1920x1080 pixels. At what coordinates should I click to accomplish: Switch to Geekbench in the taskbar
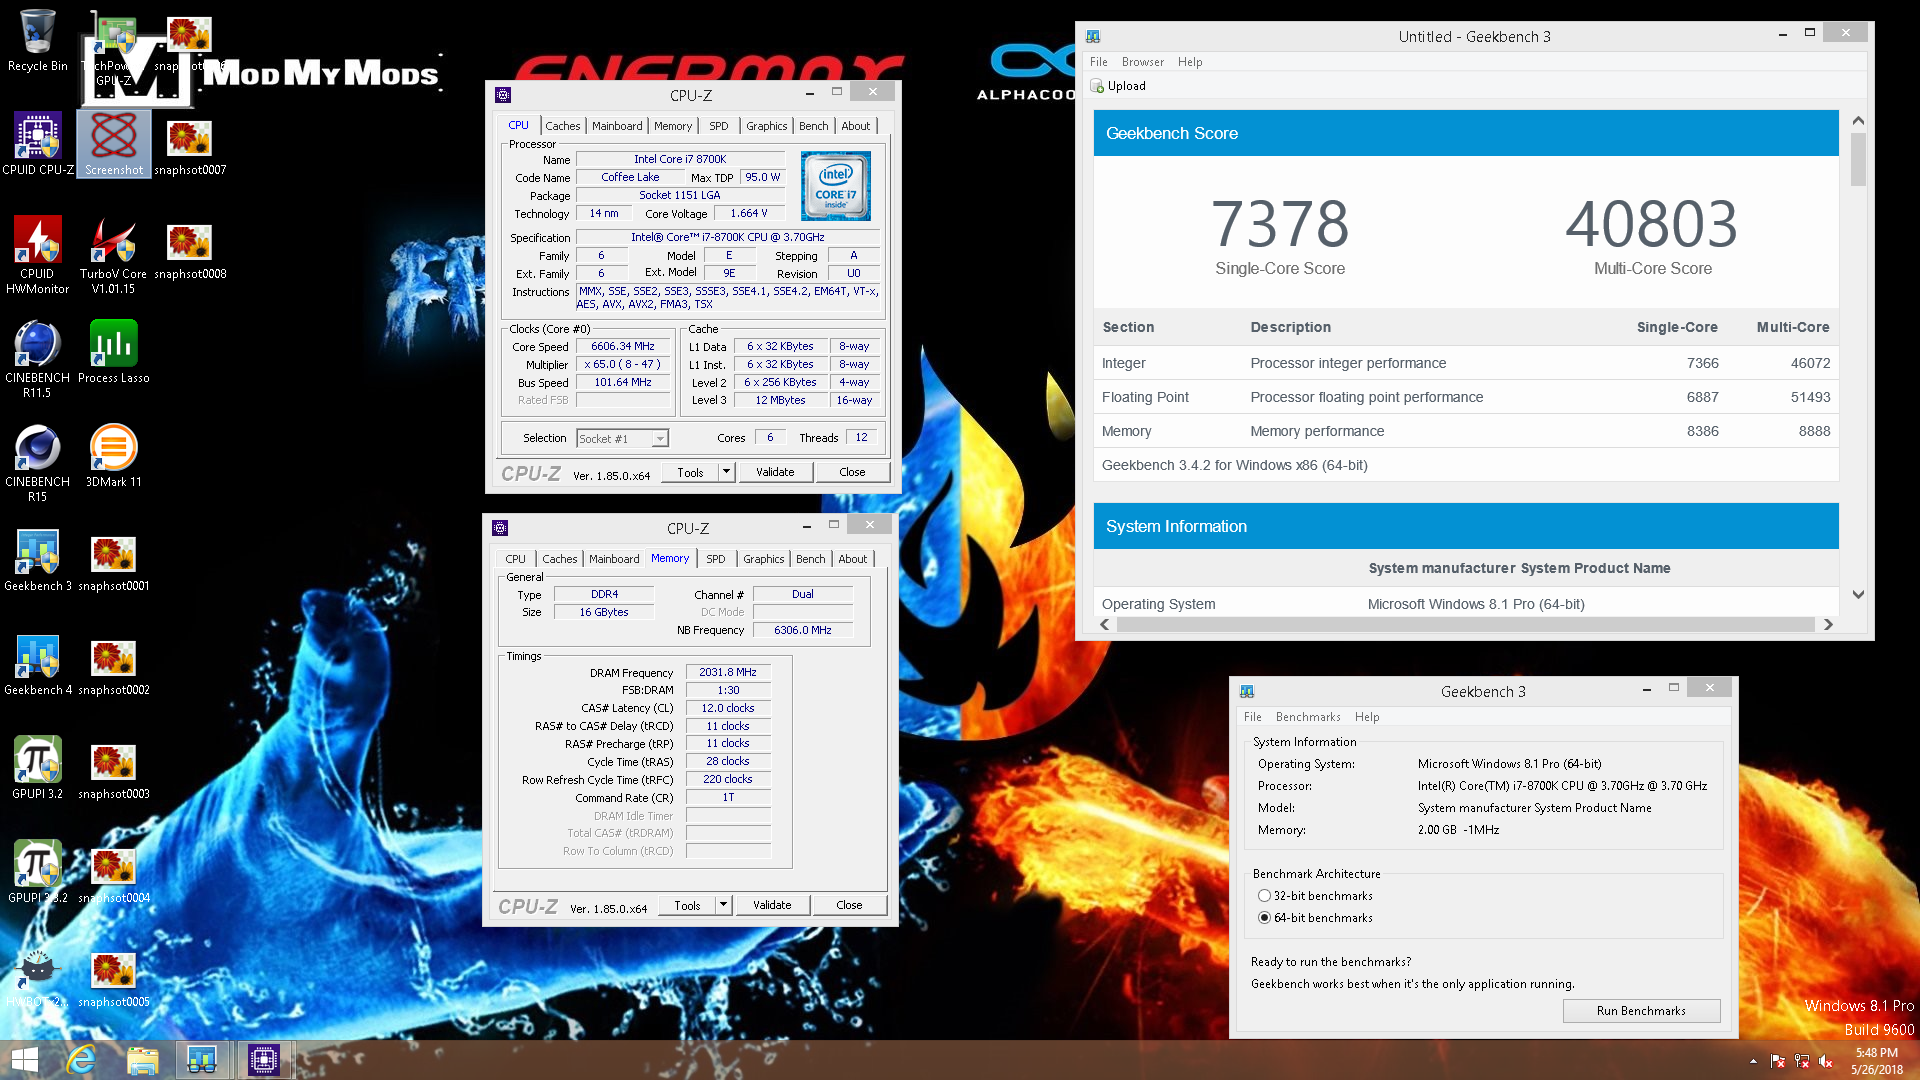(202, 1060)
